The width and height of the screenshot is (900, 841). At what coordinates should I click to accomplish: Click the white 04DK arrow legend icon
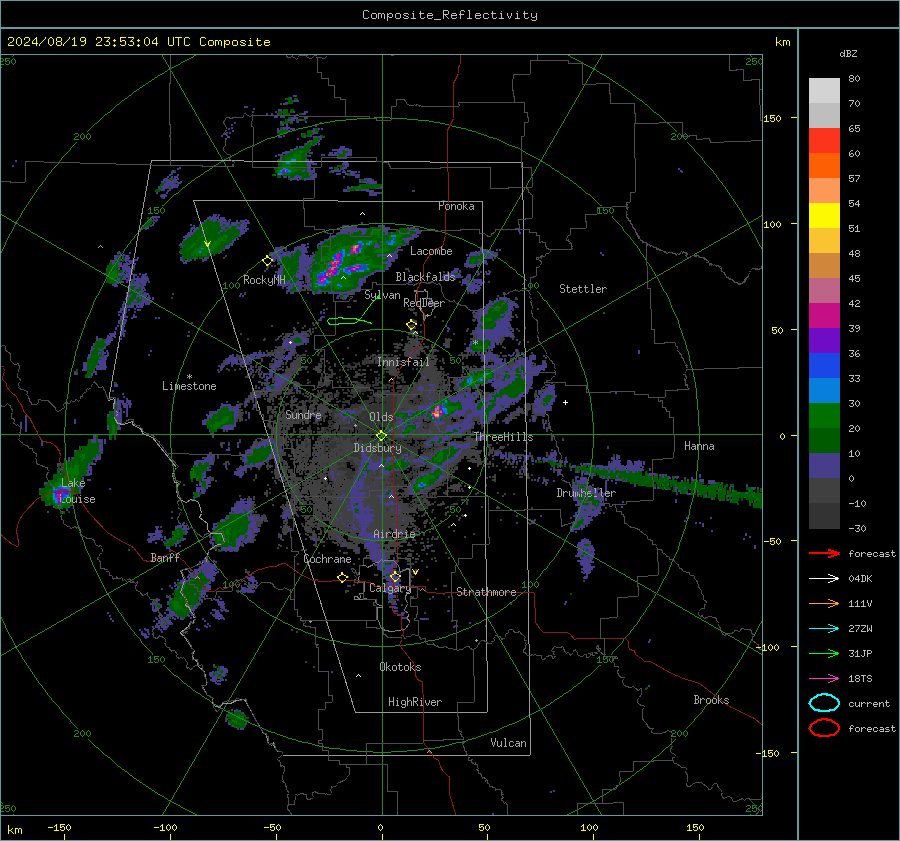click(x=824, y=579)
